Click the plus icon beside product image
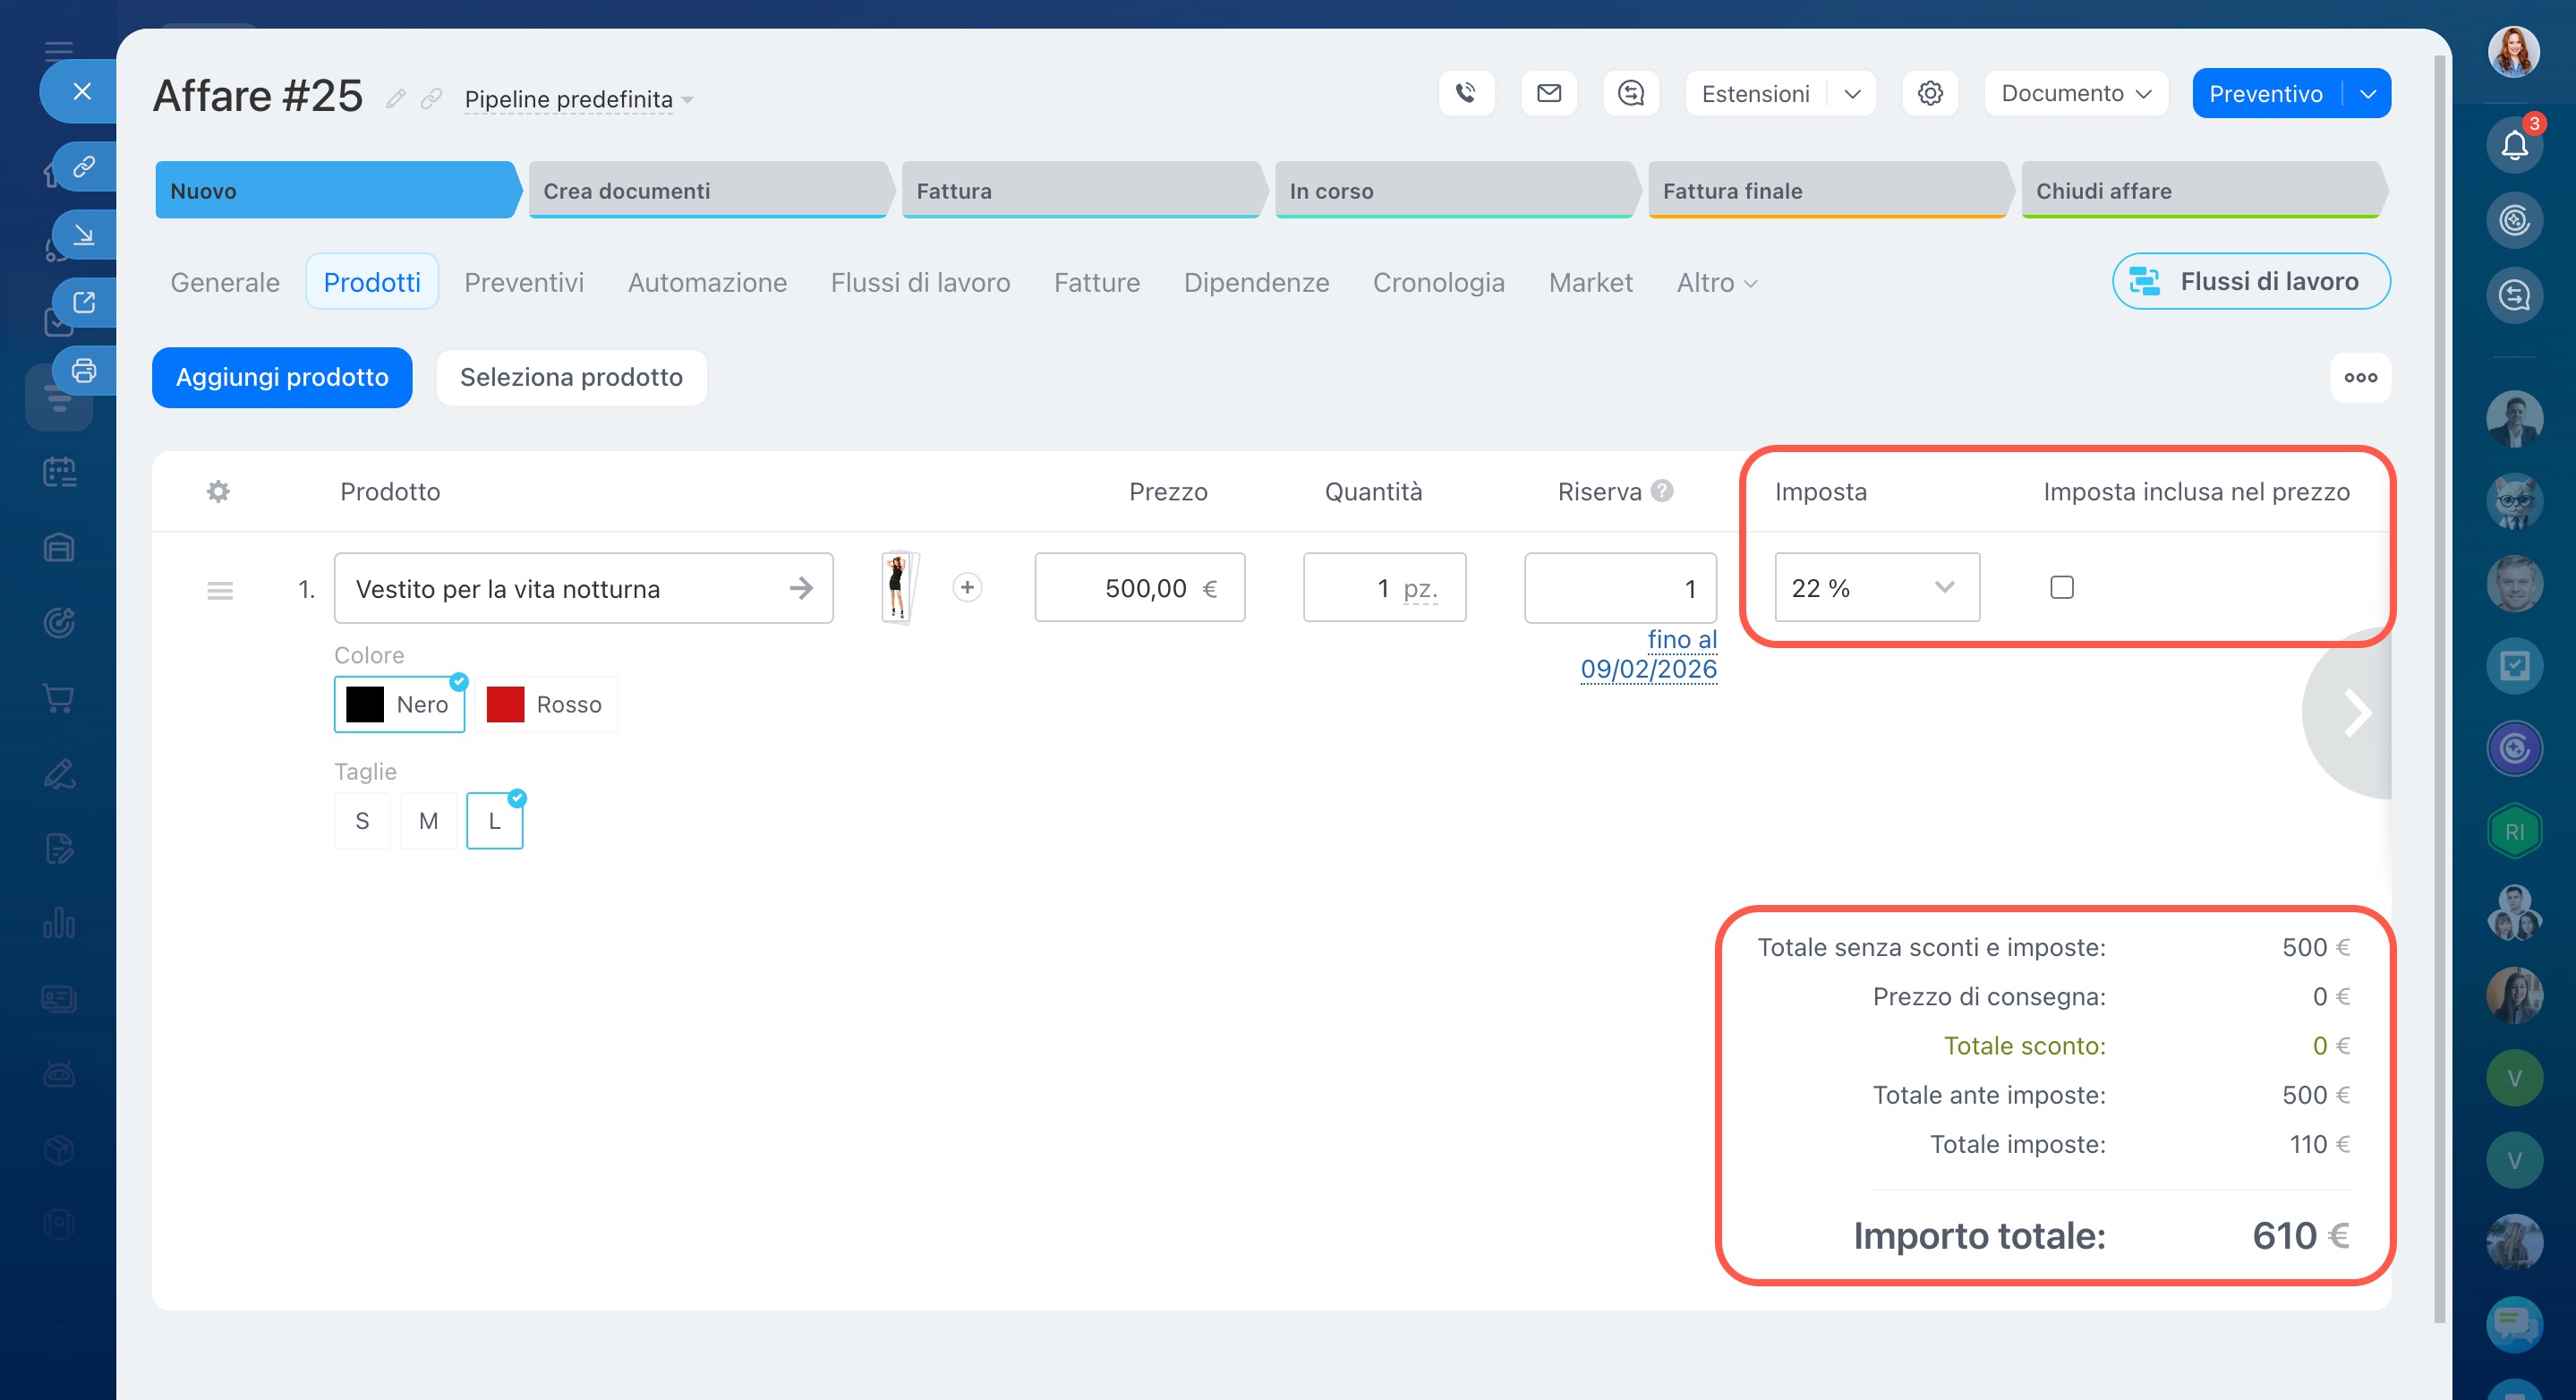2576x1400 pixels. (x=966, y=587)
